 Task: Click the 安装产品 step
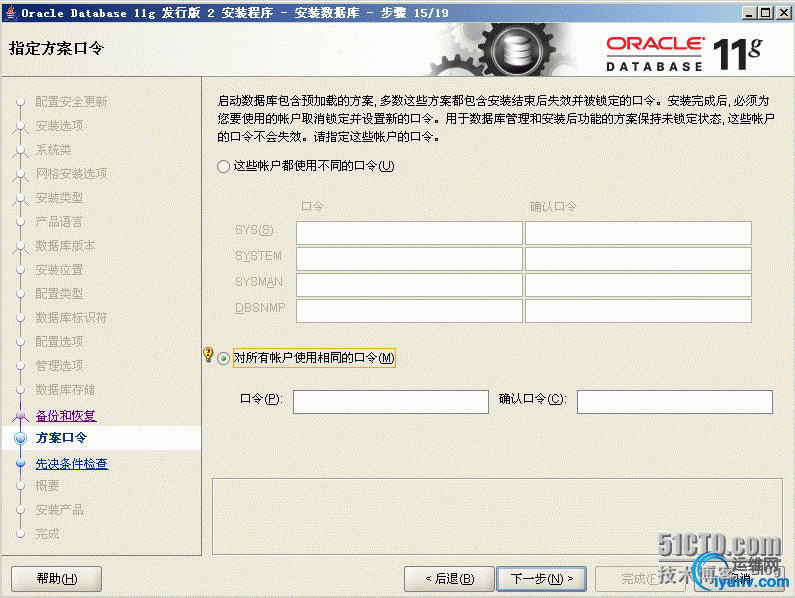point(59,509)
